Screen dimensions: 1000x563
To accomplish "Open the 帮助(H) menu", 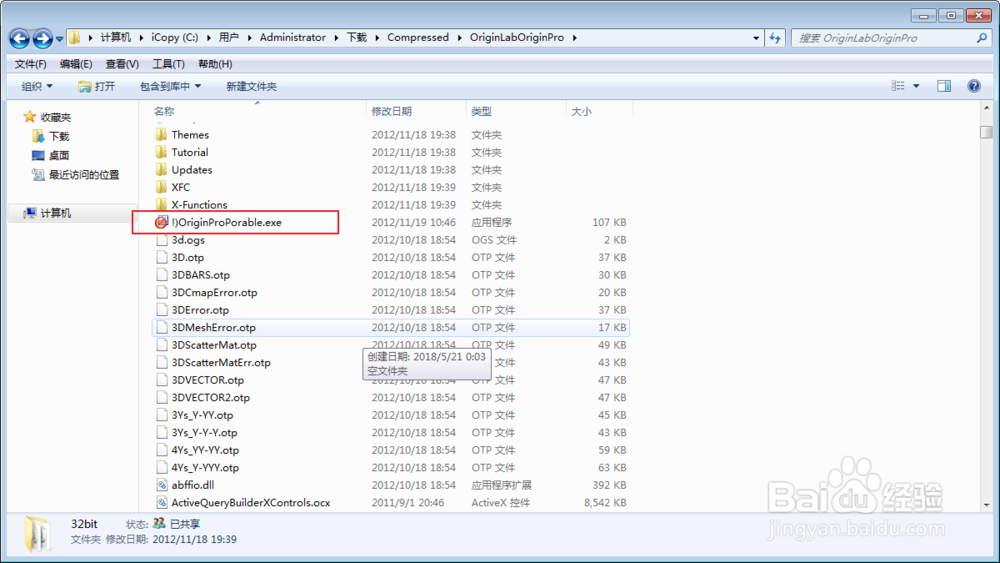I will pyautogui.click(x=215, y=64).
